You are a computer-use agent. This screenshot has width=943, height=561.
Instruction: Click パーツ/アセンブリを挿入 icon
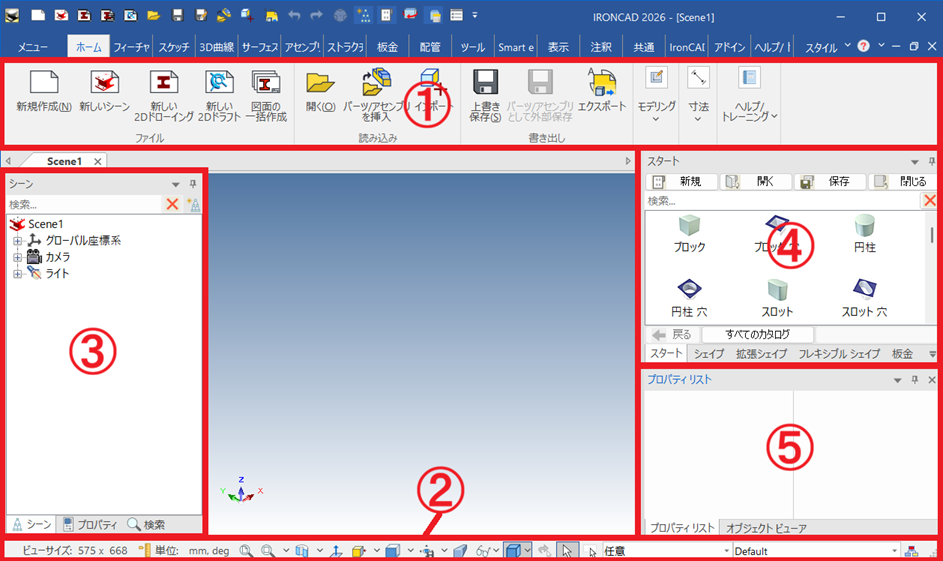[376, 82]
